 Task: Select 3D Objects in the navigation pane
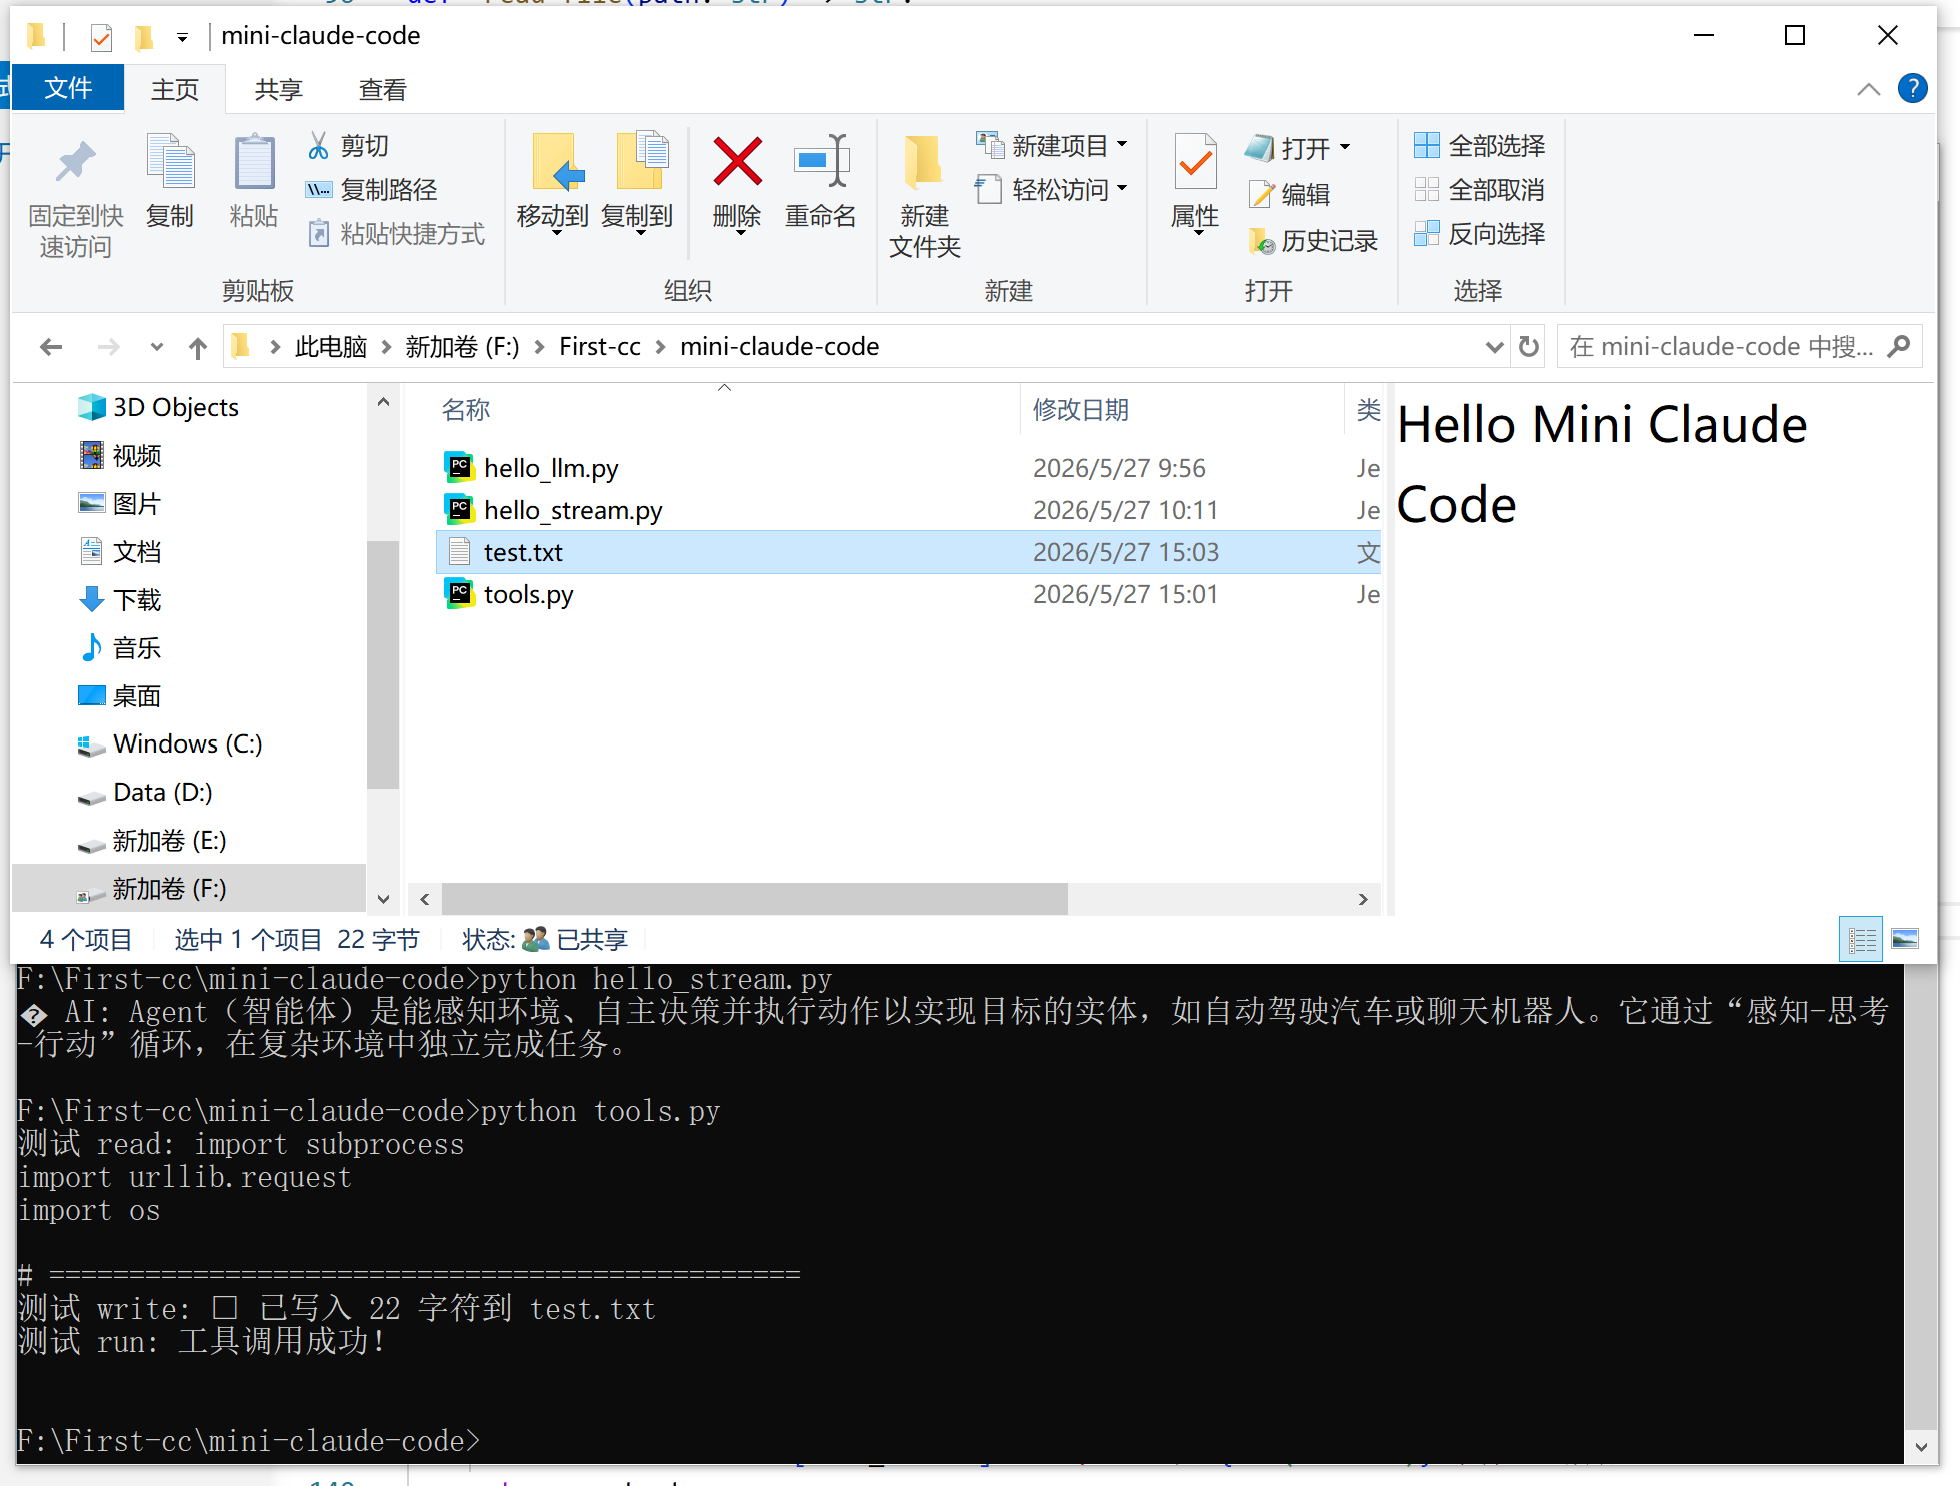(158, 408)
